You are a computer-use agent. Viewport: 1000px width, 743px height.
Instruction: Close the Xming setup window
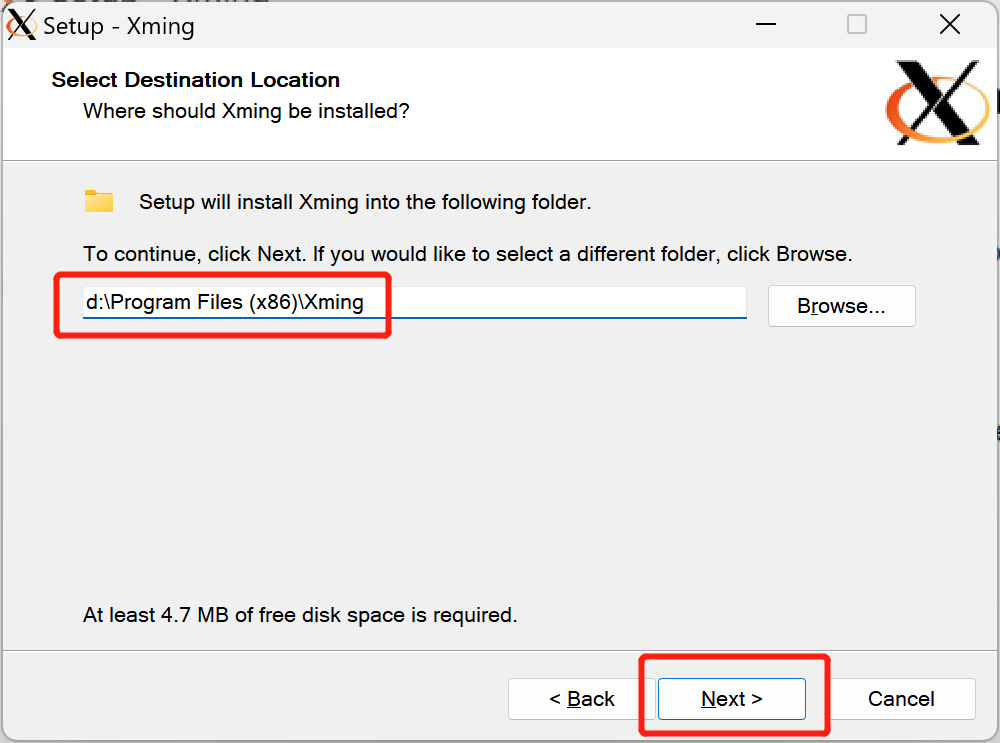950,25
